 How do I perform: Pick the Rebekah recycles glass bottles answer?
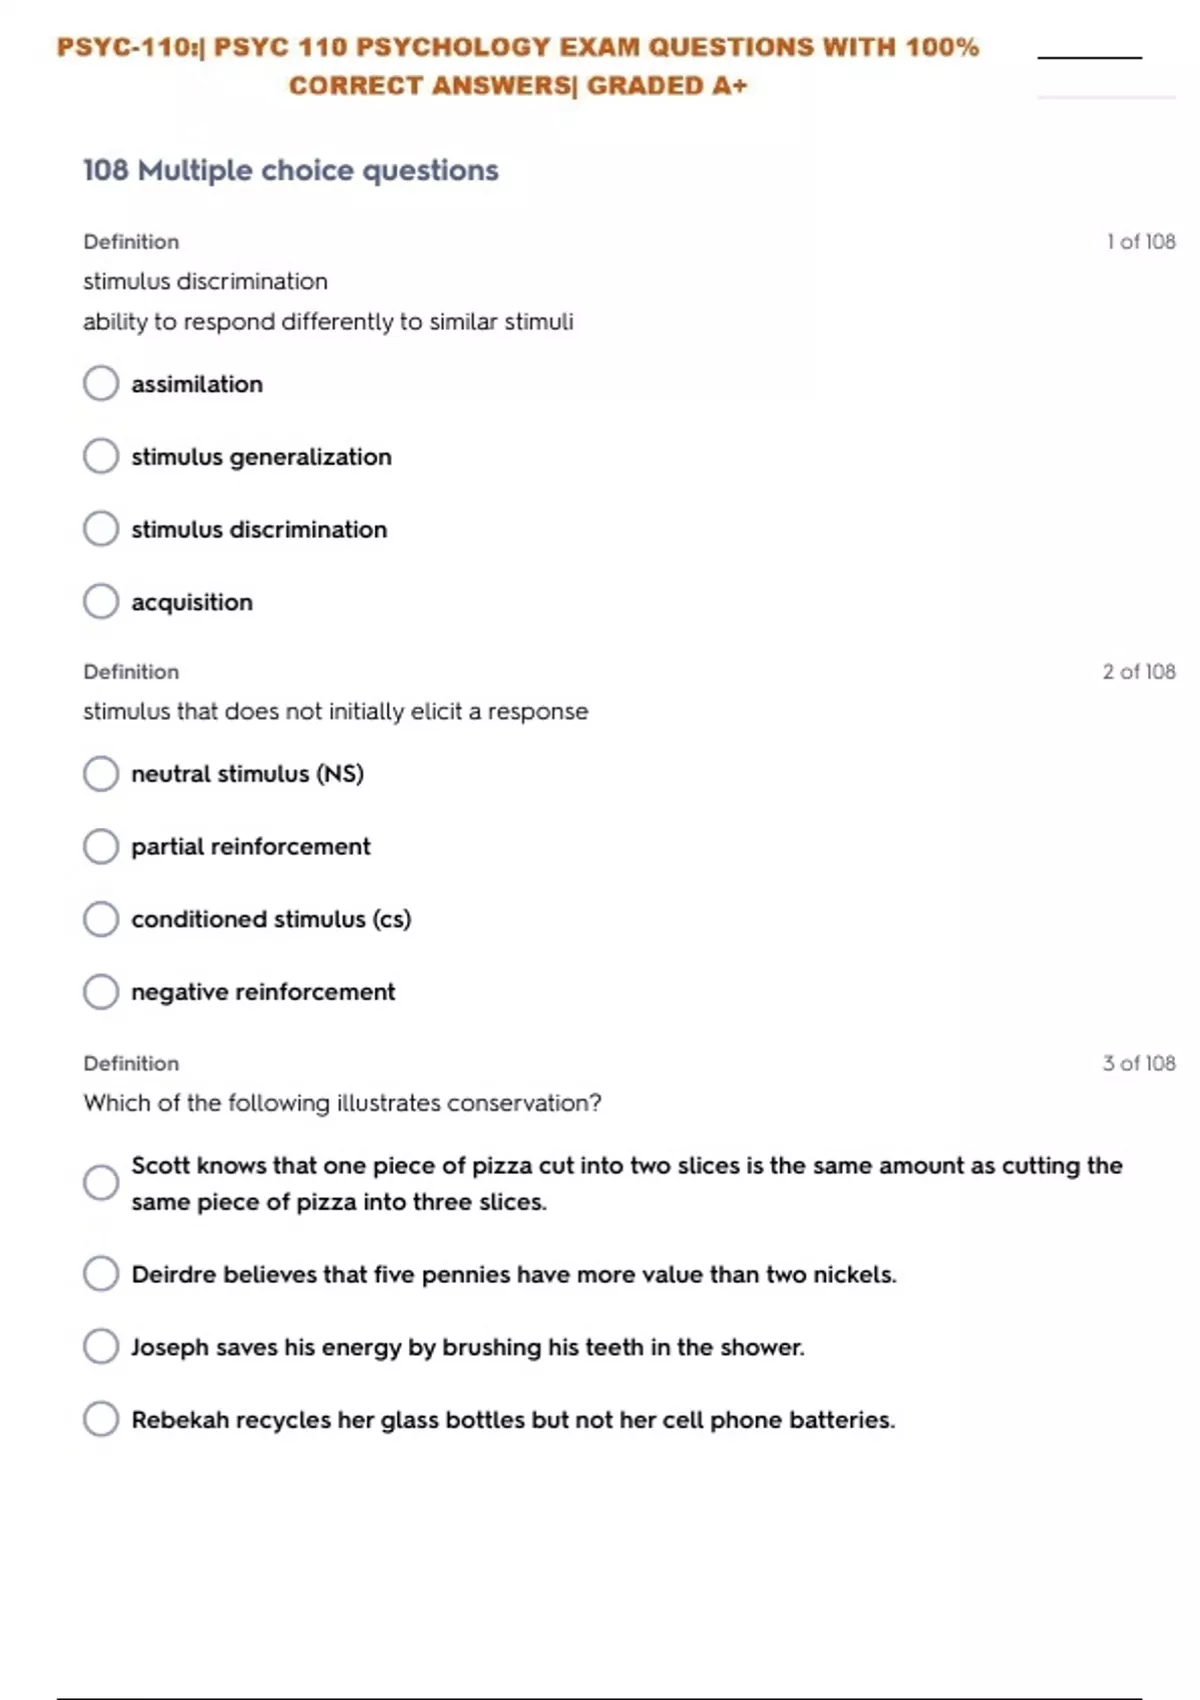(x=101, y=1419)
